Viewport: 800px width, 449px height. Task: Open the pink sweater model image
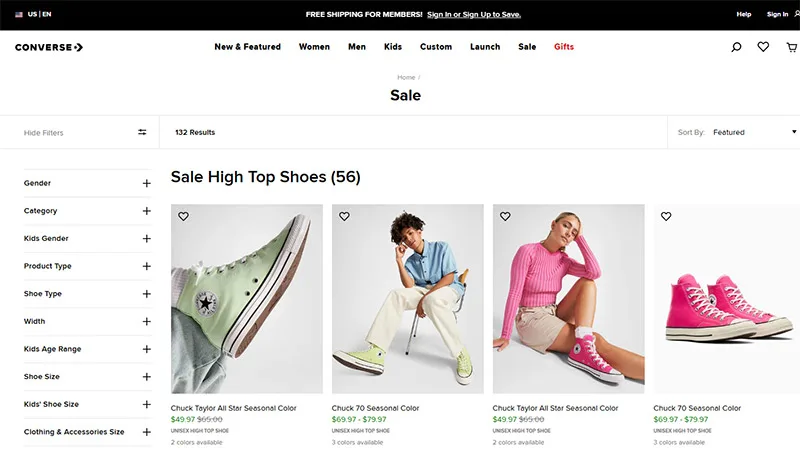568,299
